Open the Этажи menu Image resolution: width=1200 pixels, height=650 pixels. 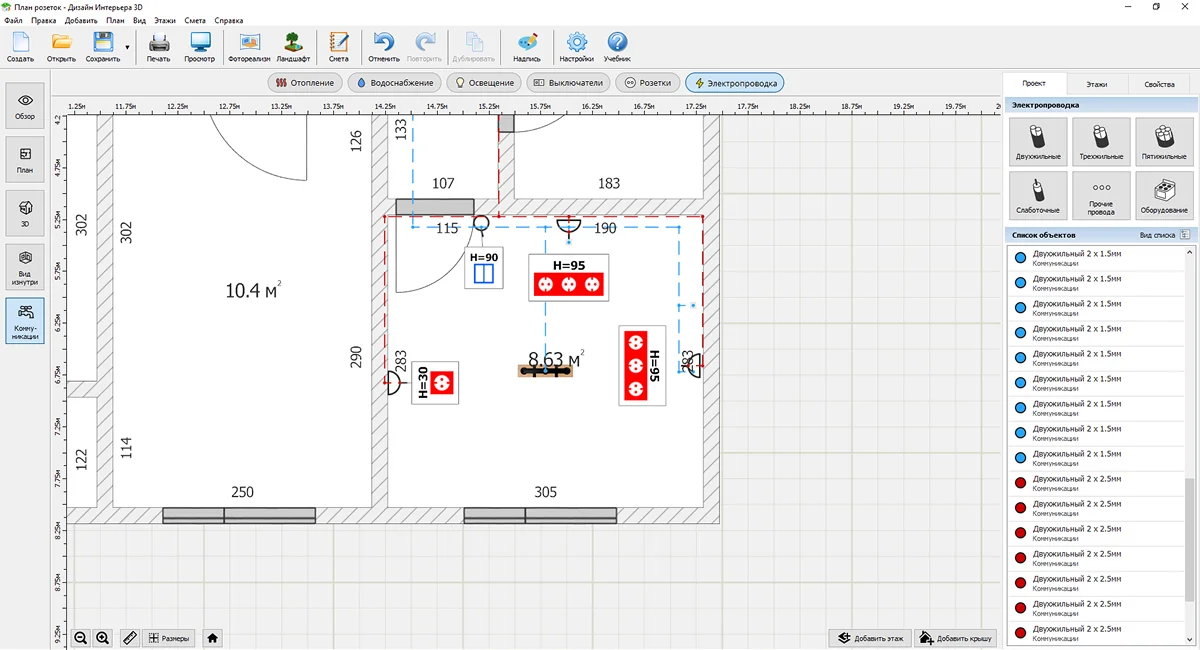pyautogui.click(x=165, y=20)
